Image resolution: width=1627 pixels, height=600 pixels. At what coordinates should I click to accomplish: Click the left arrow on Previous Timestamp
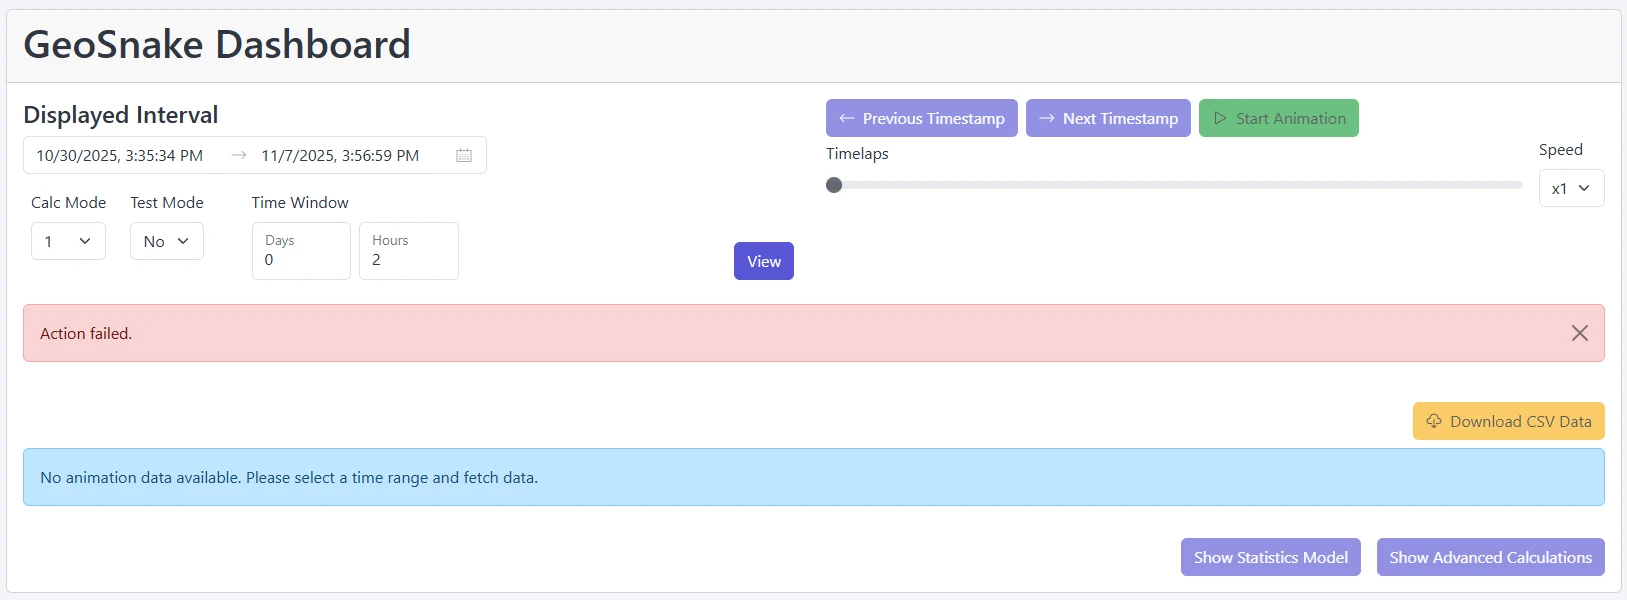point(847,118)
